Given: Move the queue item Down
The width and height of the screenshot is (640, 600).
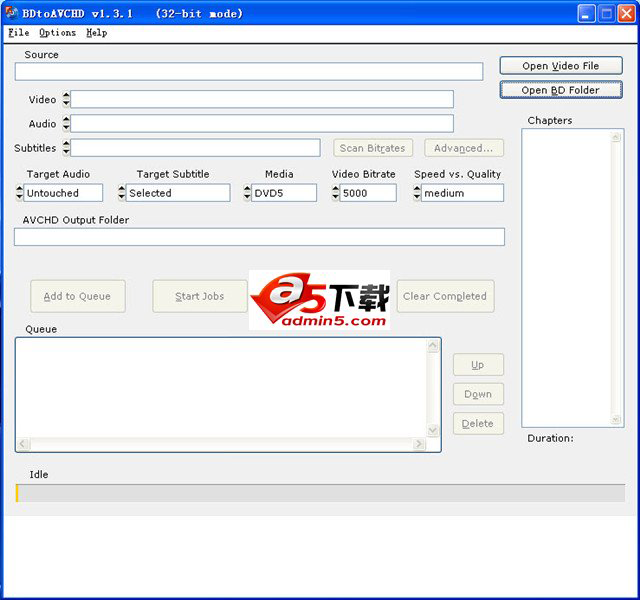Looking at the screenshot, I should click(x=478, y=394).
